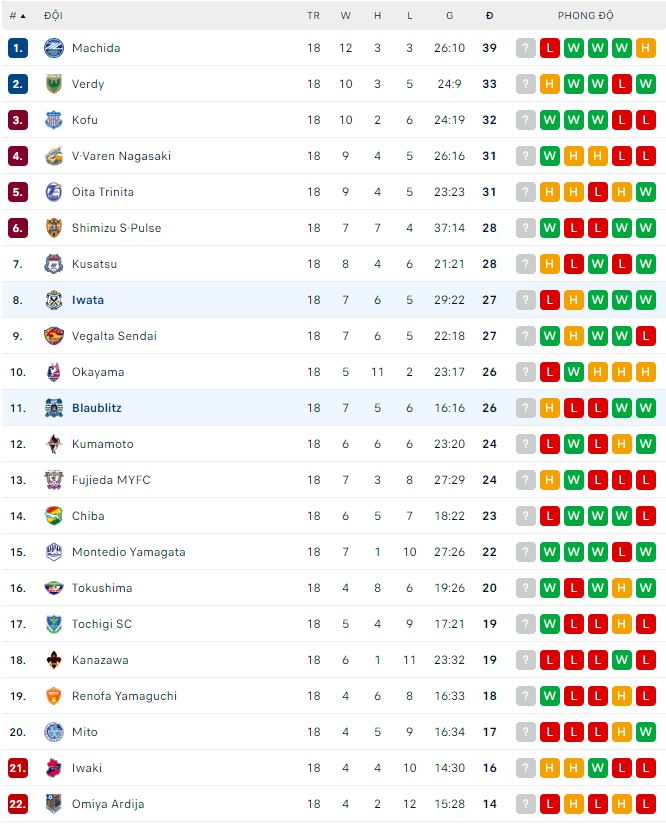Click the PHONG ĐỘ form column header
This screenshot has height=826, width=666.
(586, 16)
